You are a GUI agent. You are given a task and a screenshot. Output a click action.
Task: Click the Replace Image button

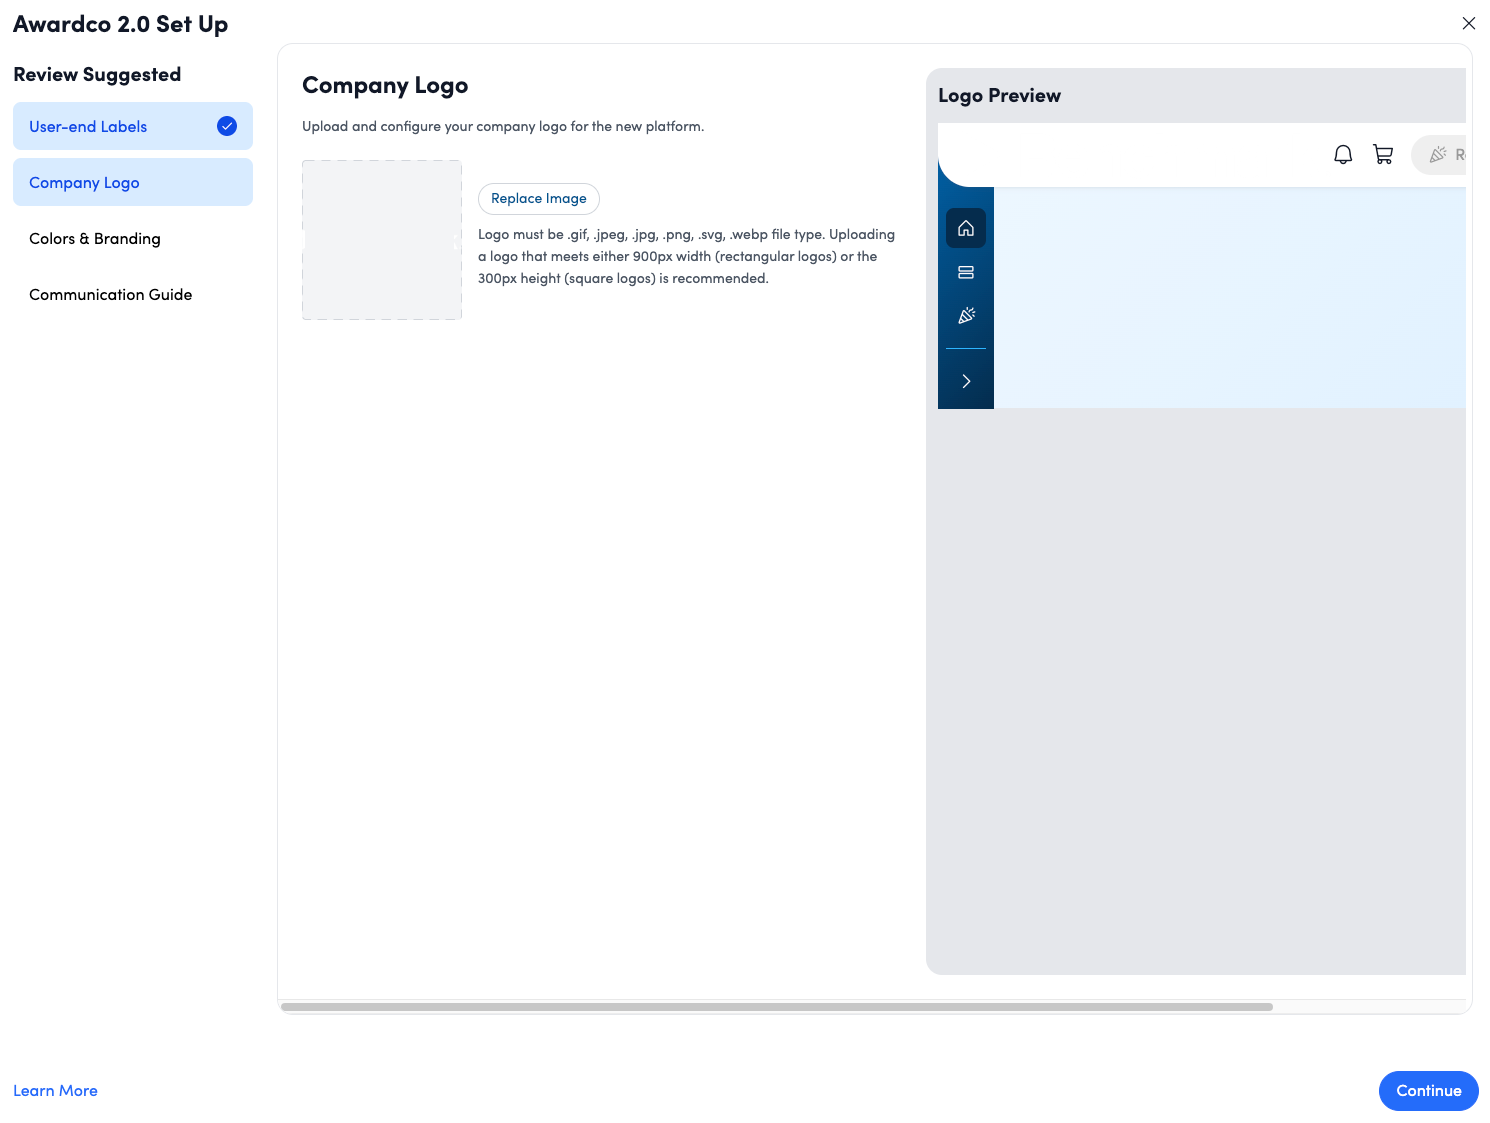538,199
